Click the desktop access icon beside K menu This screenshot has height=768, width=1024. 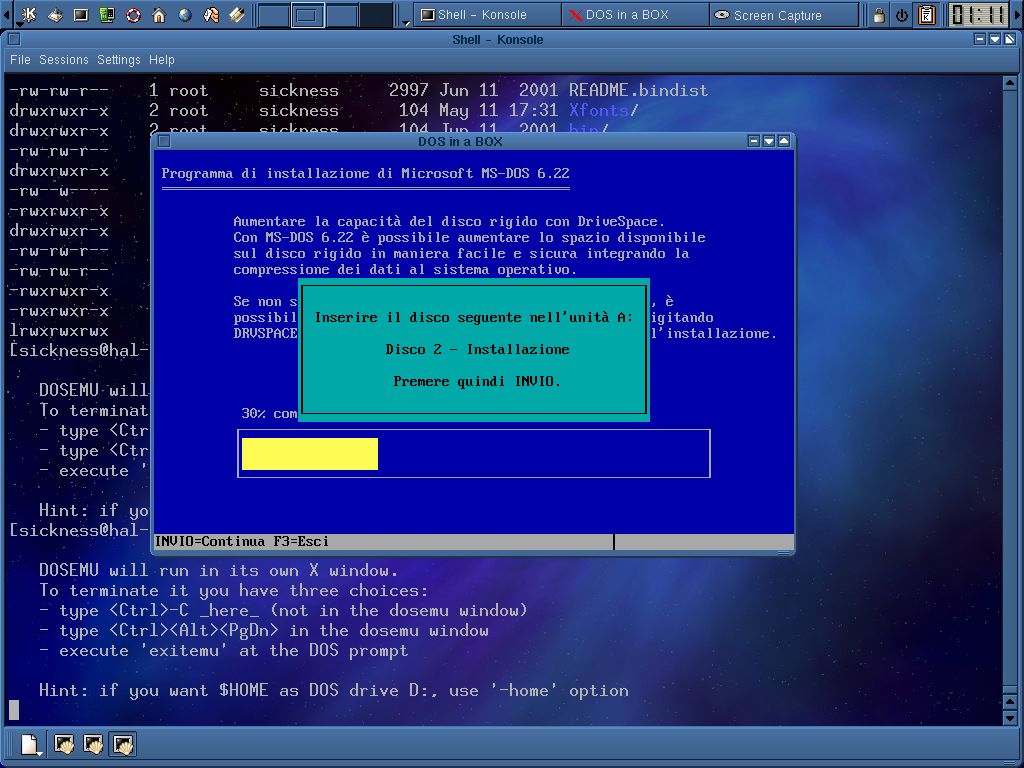tap(56, 14)
